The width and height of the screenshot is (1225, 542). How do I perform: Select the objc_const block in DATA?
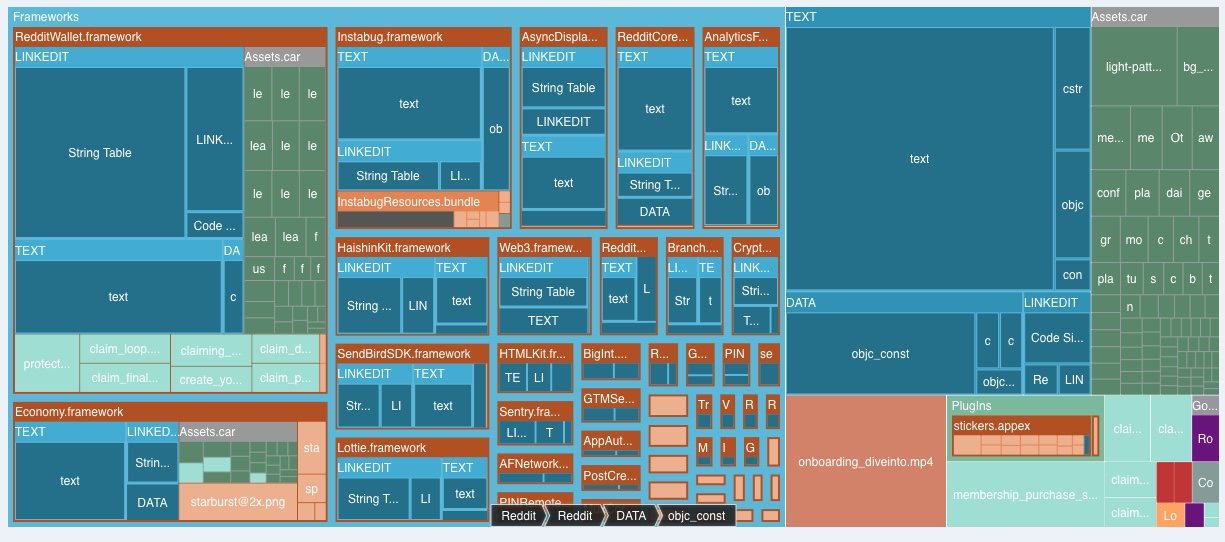tap(880, 353)
